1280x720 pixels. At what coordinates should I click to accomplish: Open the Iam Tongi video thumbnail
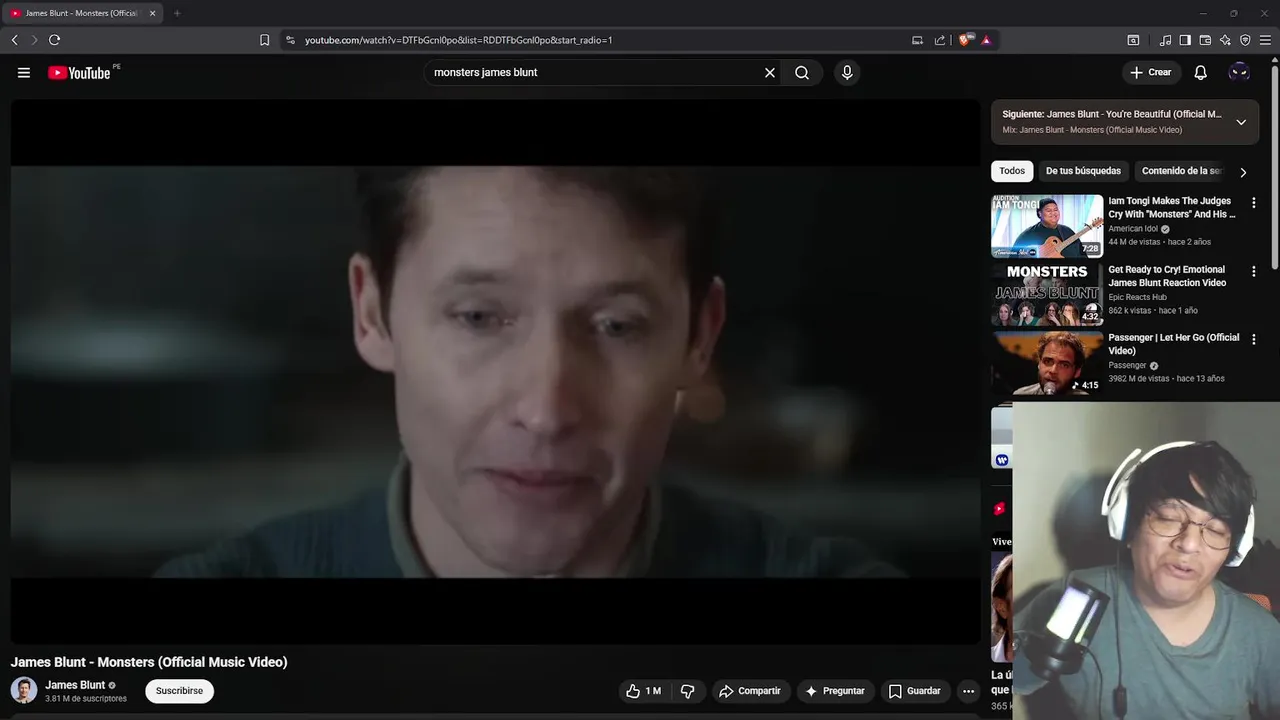click(1047, 226)
